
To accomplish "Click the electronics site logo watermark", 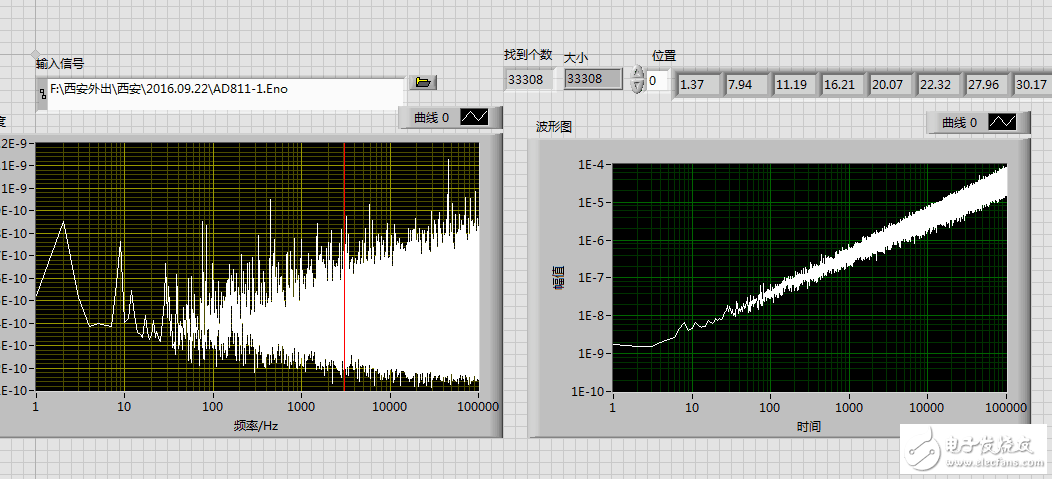I will [968, 447].
